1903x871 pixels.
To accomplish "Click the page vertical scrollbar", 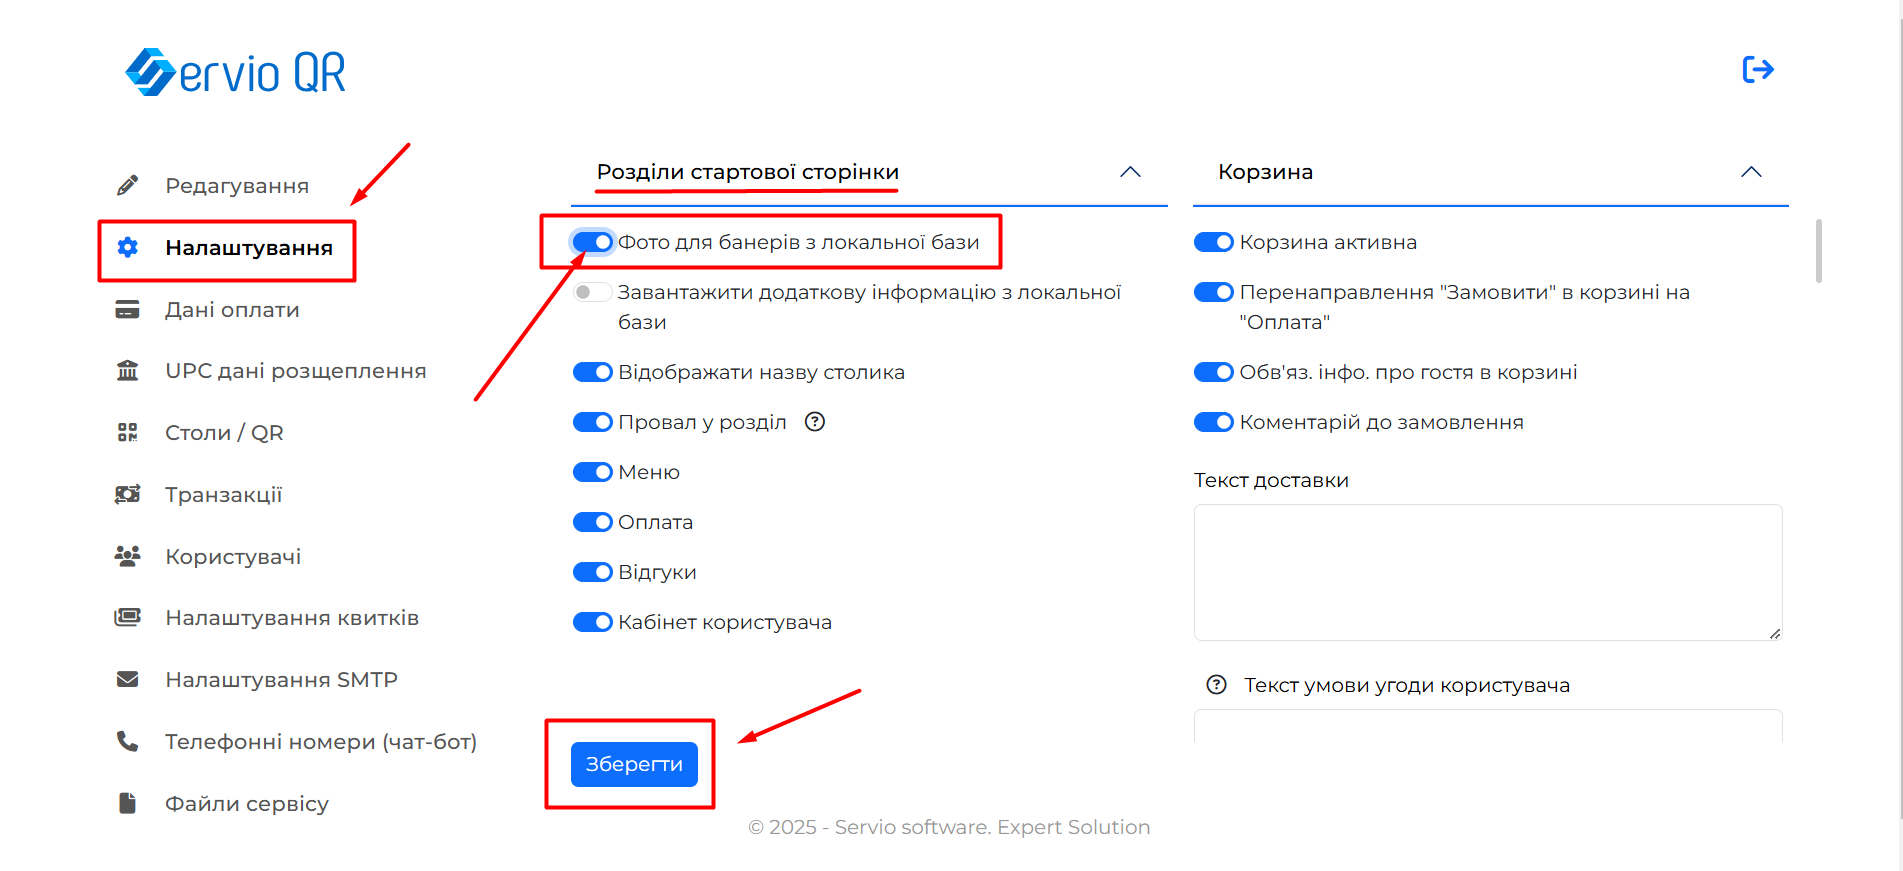I will pyautogui.click(x=1818, y=251).
